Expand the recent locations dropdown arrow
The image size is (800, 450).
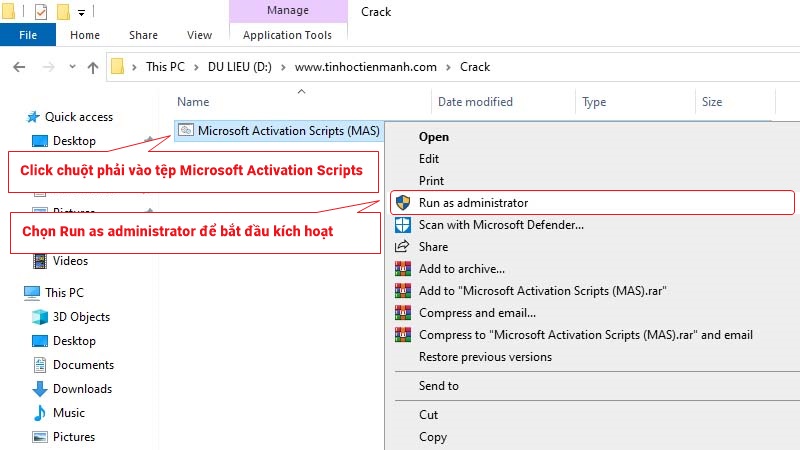[70, 68]
